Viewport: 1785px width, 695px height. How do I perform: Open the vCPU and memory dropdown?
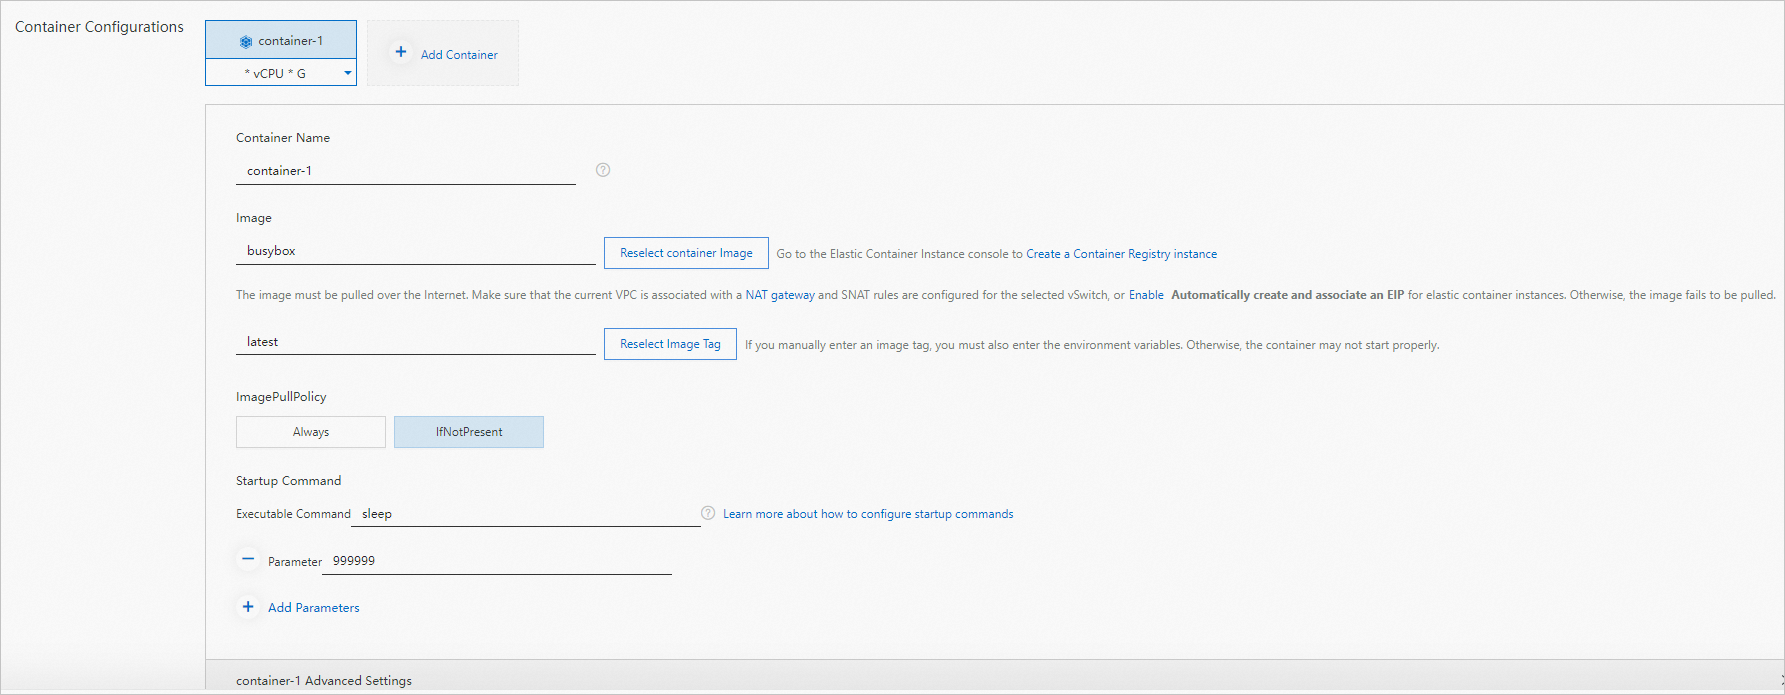tap(347, 73)
